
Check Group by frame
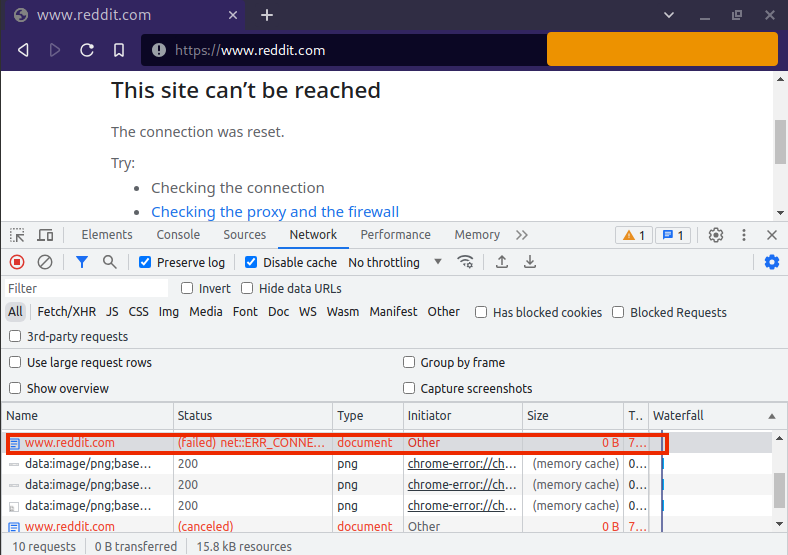point(409,362)
